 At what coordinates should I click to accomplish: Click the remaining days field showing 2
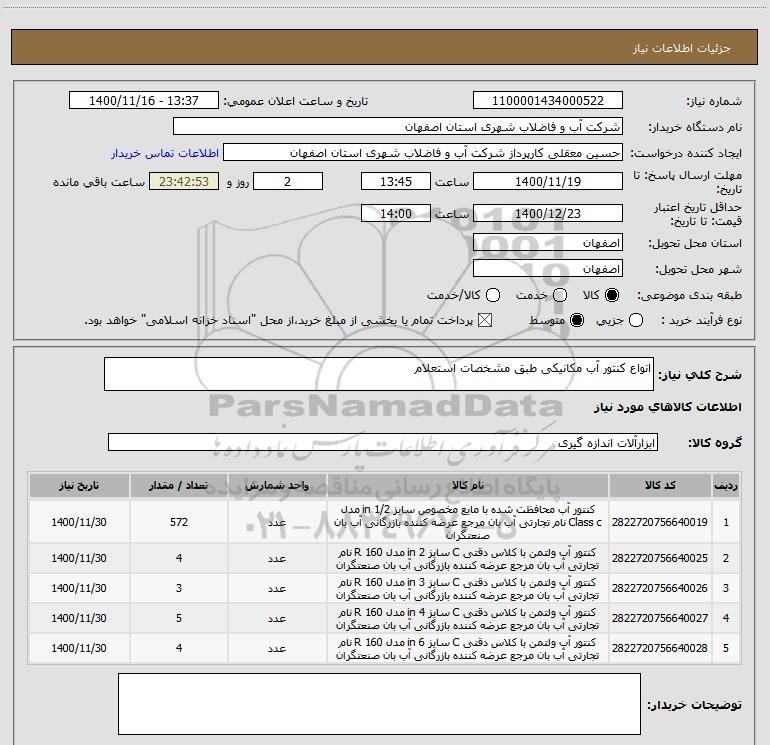click(x=288, y=182)
